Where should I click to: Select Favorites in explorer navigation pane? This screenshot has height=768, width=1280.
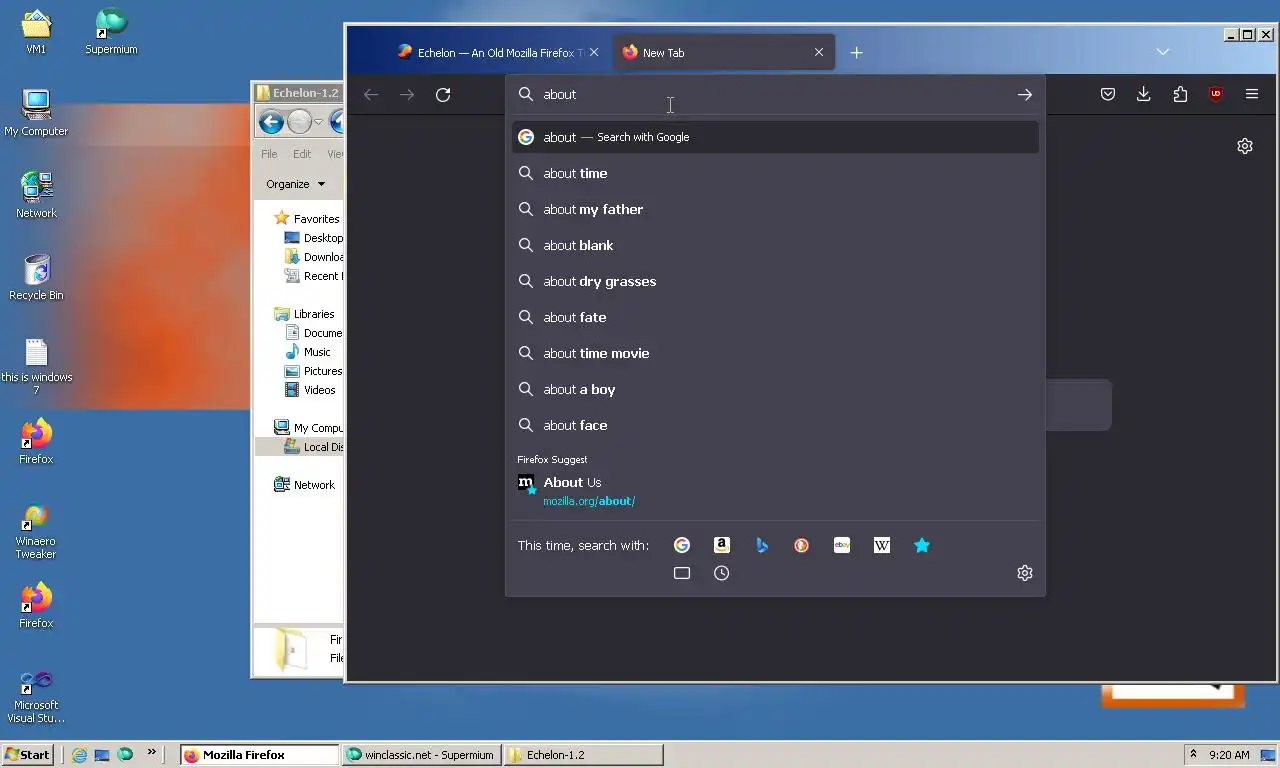pos(308,219)
